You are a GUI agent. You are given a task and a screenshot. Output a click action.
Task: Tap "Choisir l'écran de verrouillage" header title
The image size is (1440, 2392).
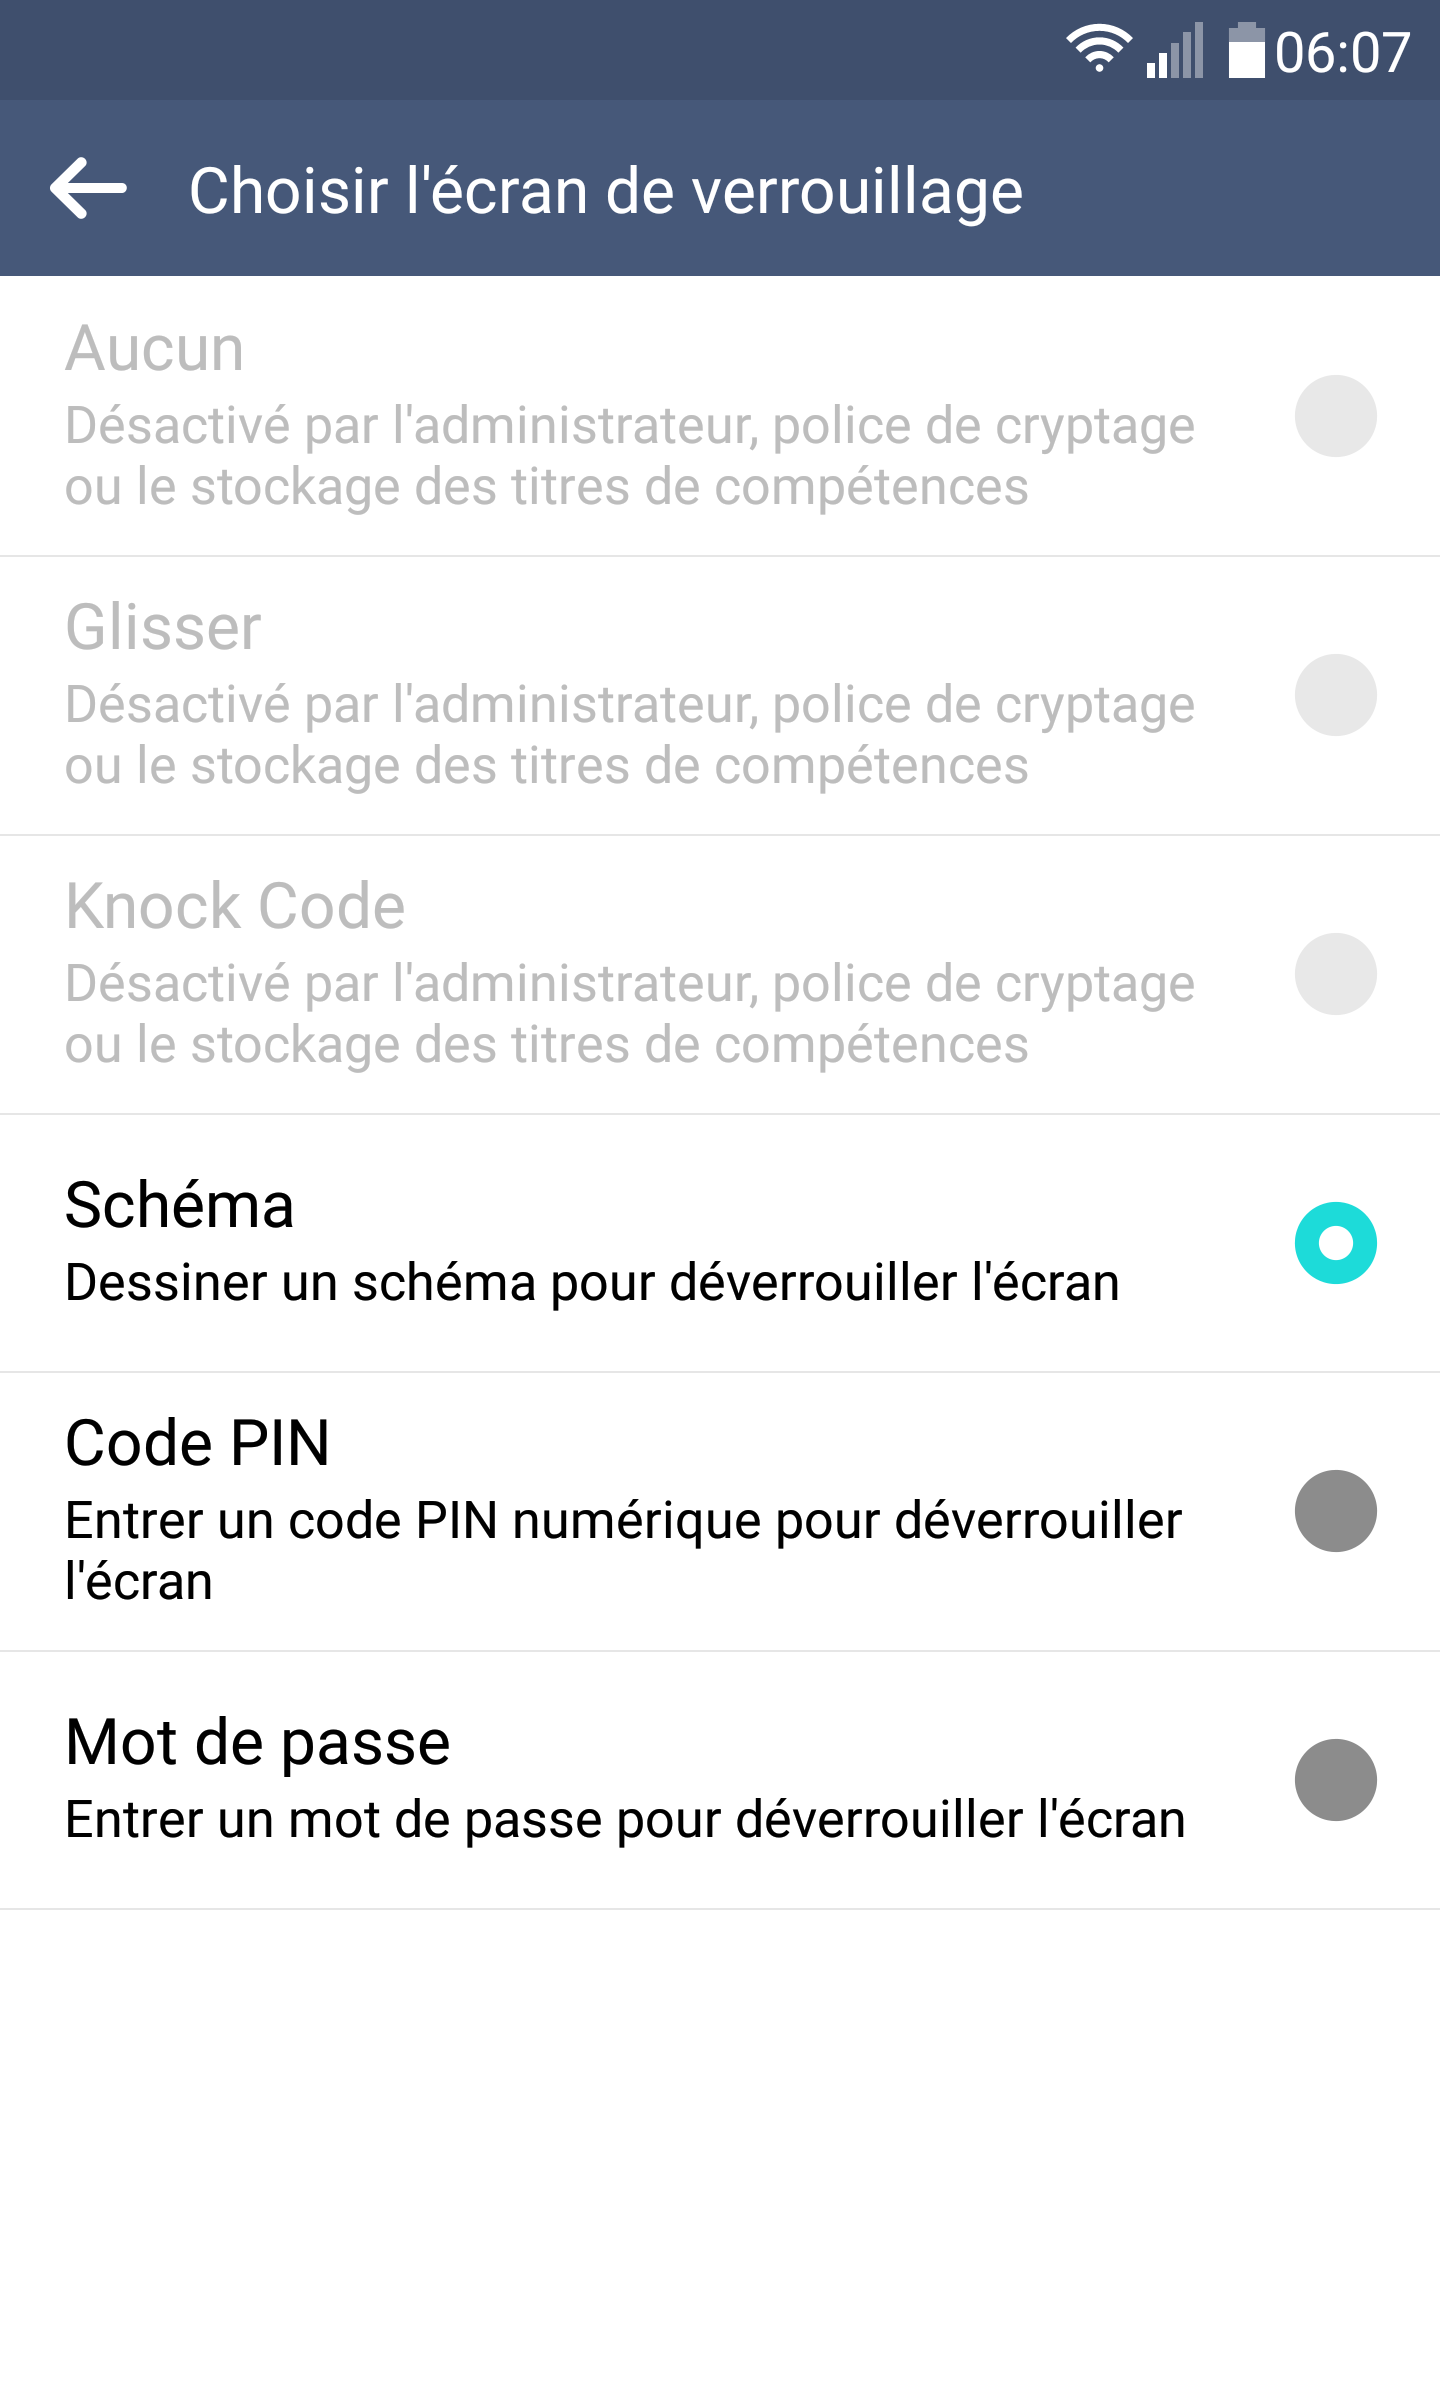606,190
